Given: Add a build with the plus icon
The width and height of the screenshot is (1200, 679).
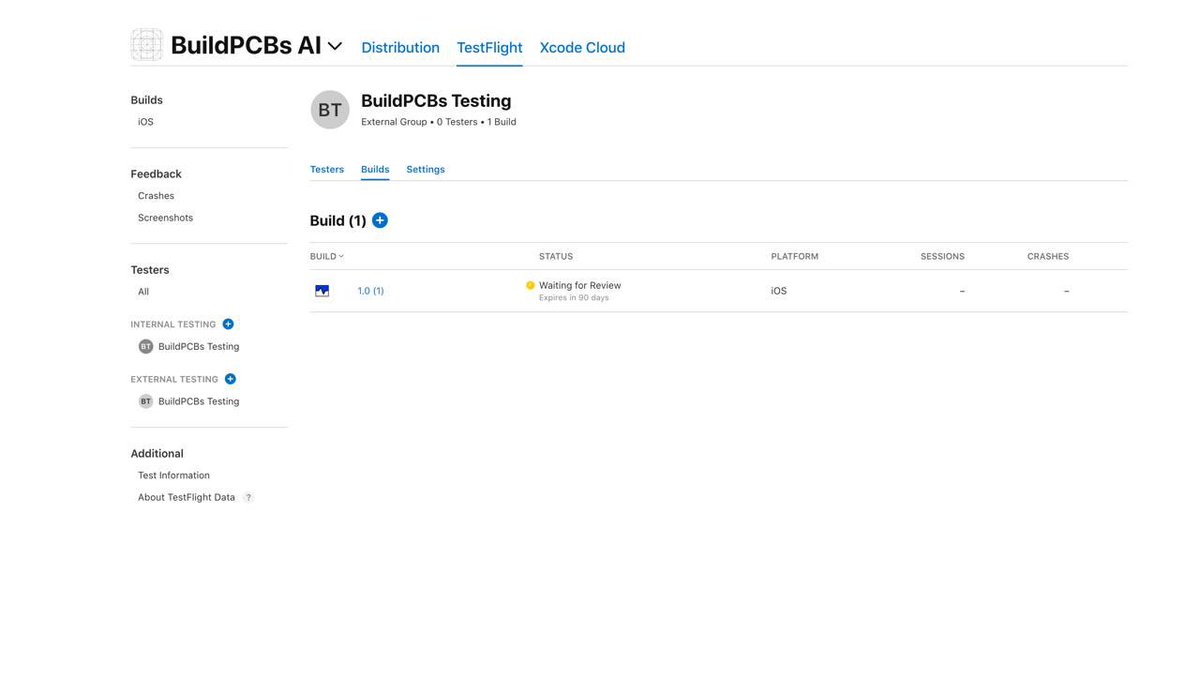Looking at the screenshot, I should click(380, 220).
